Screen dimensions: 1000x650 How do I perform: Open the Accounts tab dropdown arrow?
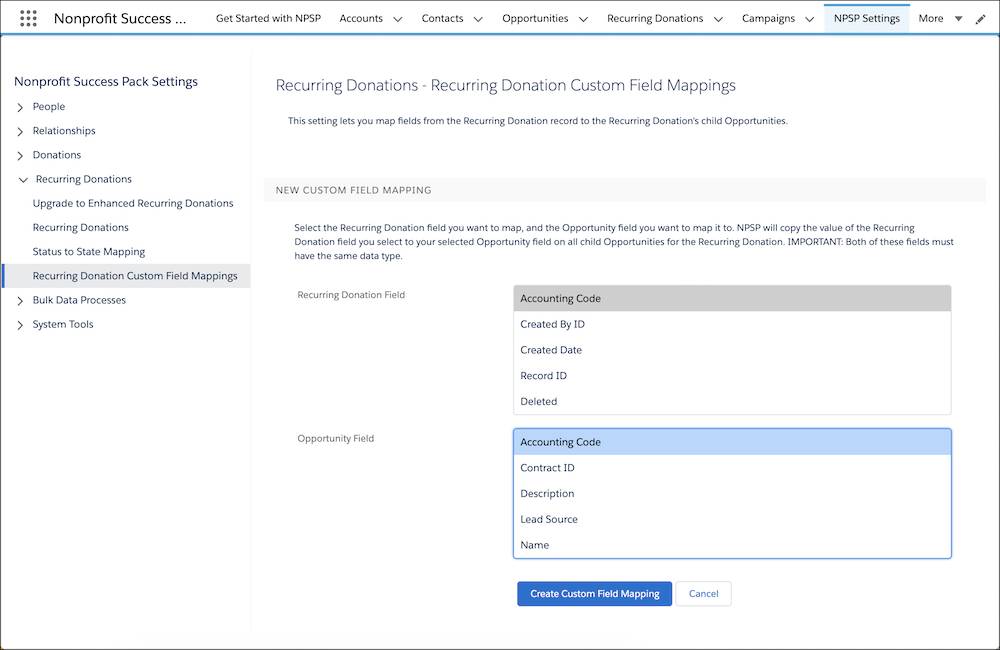398,18
